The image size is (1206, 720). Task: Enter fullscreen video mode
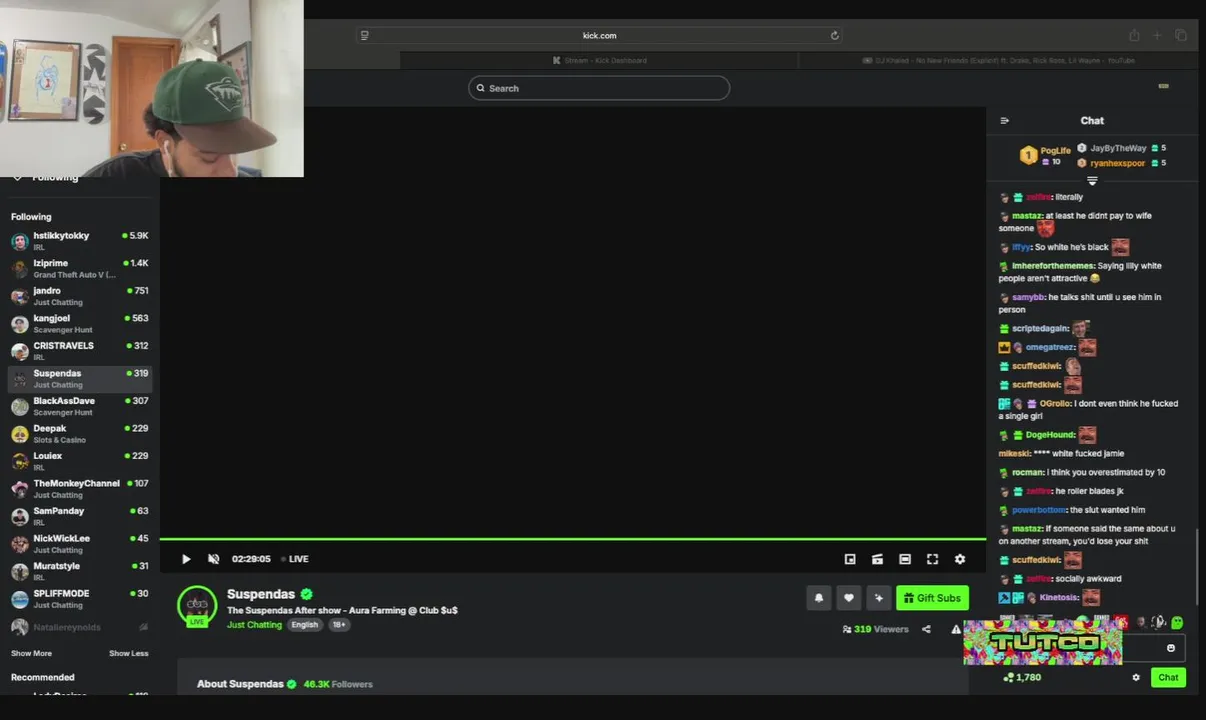[932, 559]
